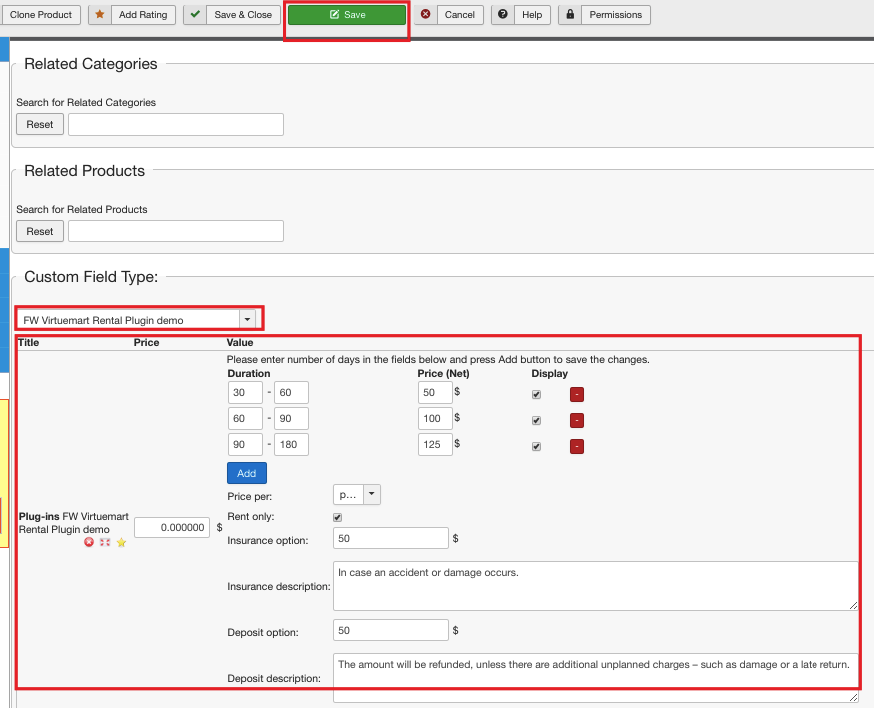
Task: Reset the Related Categories search
Action: (x=40, y=124)
